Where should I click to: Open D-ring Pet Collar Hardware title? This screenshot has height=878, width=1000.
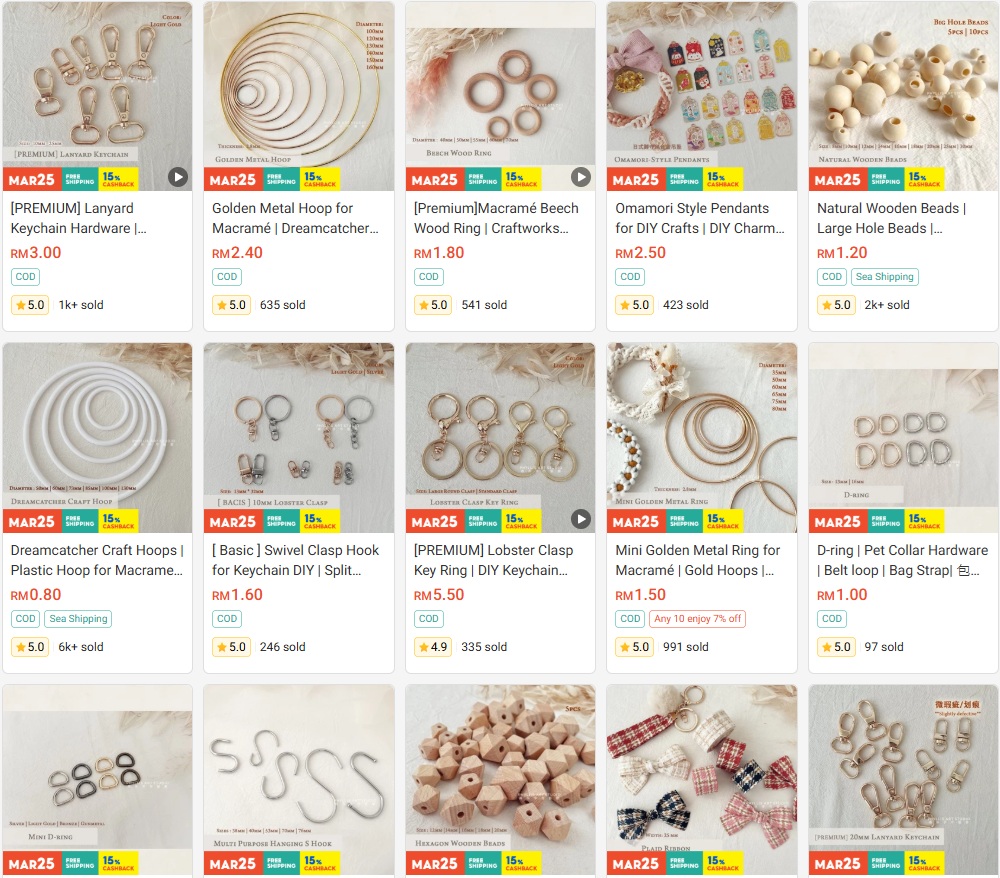click(x=902, y=560)
